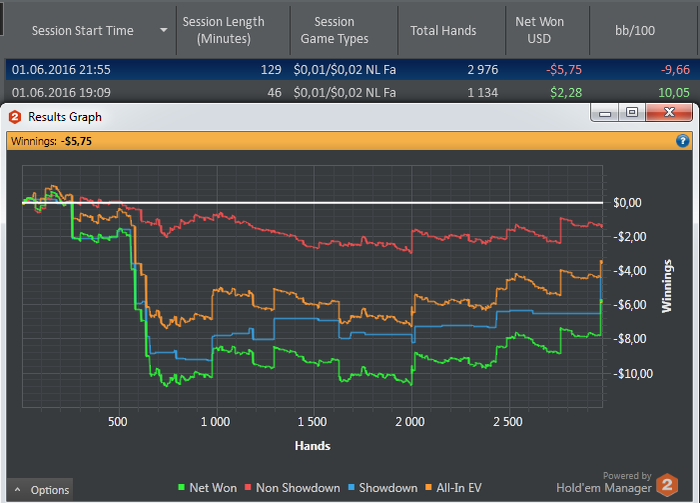The width and height of the screenshot is (700, 503).
Task: Click the Net Won legend label
Action: coord(213,488)
